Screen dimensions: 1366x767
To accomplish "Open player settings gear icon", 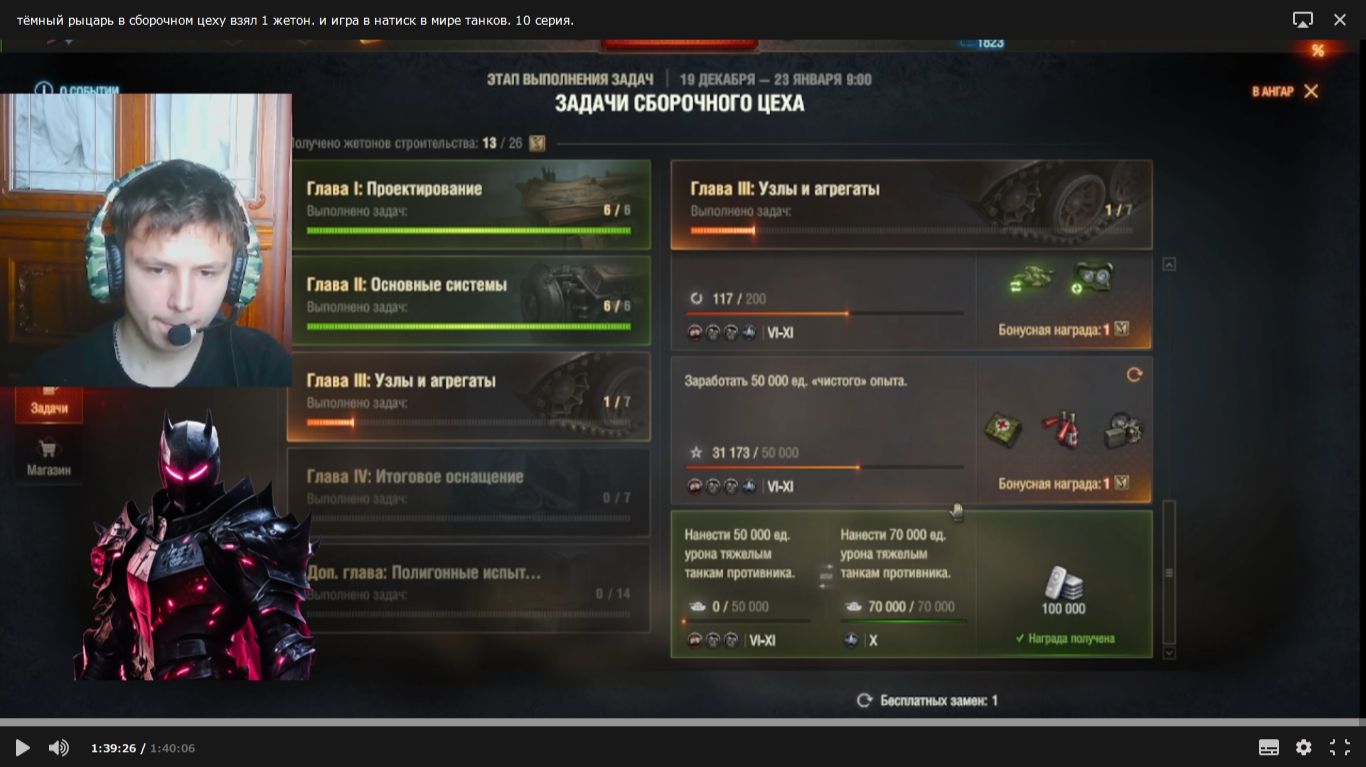I will 1304,747.
